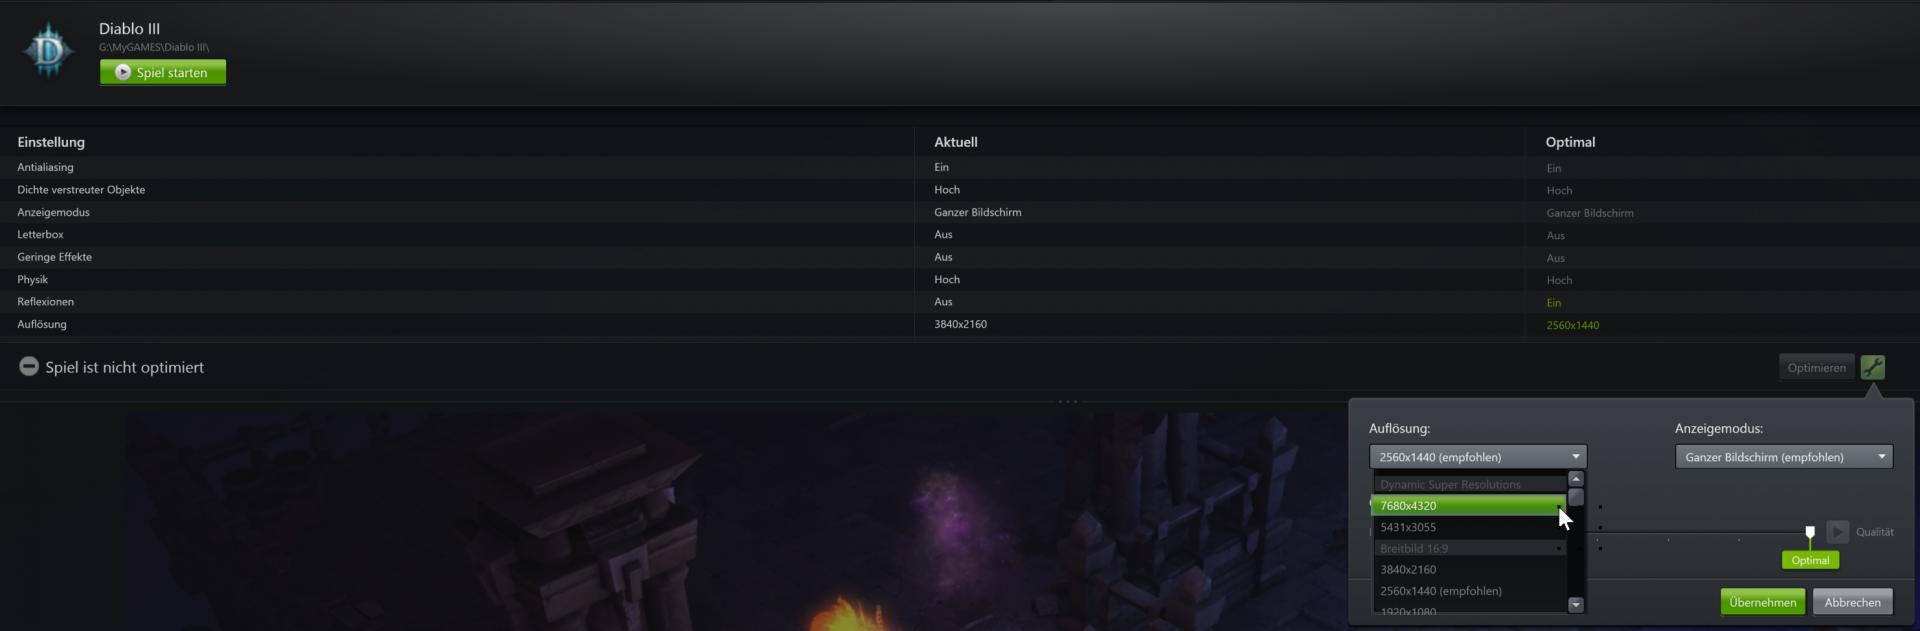
Task: Click the quality slider handle at Optimal
Action: point(1810,533)
